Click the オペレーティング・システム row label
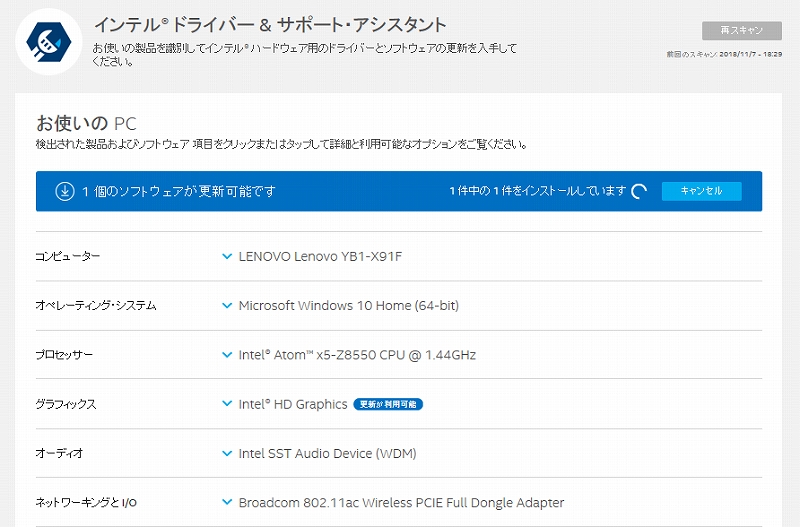 (x=96, y=306)
